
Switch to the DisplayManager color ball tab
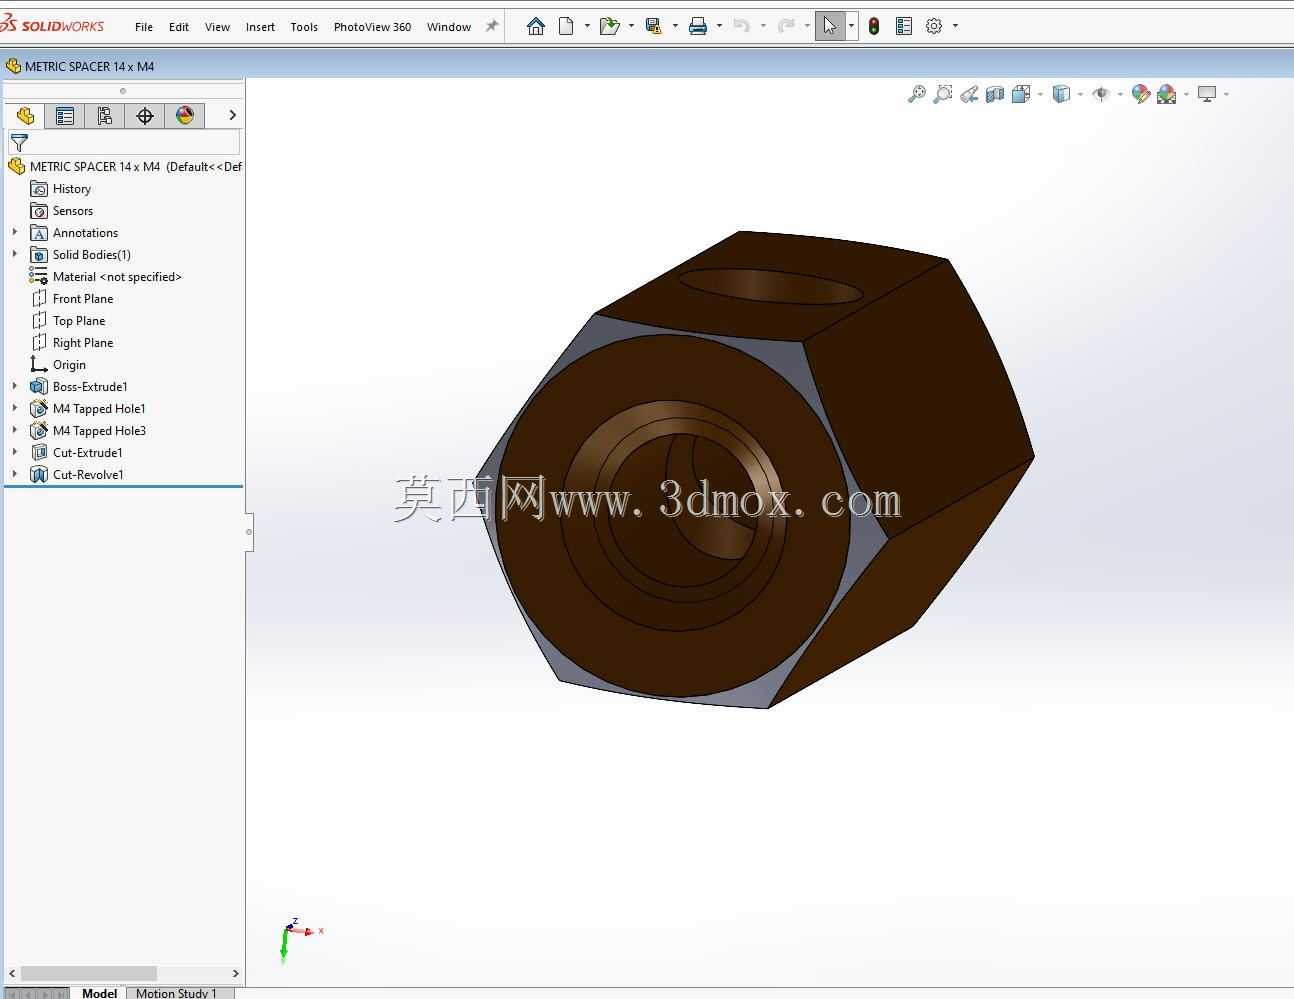coord(185,116)
